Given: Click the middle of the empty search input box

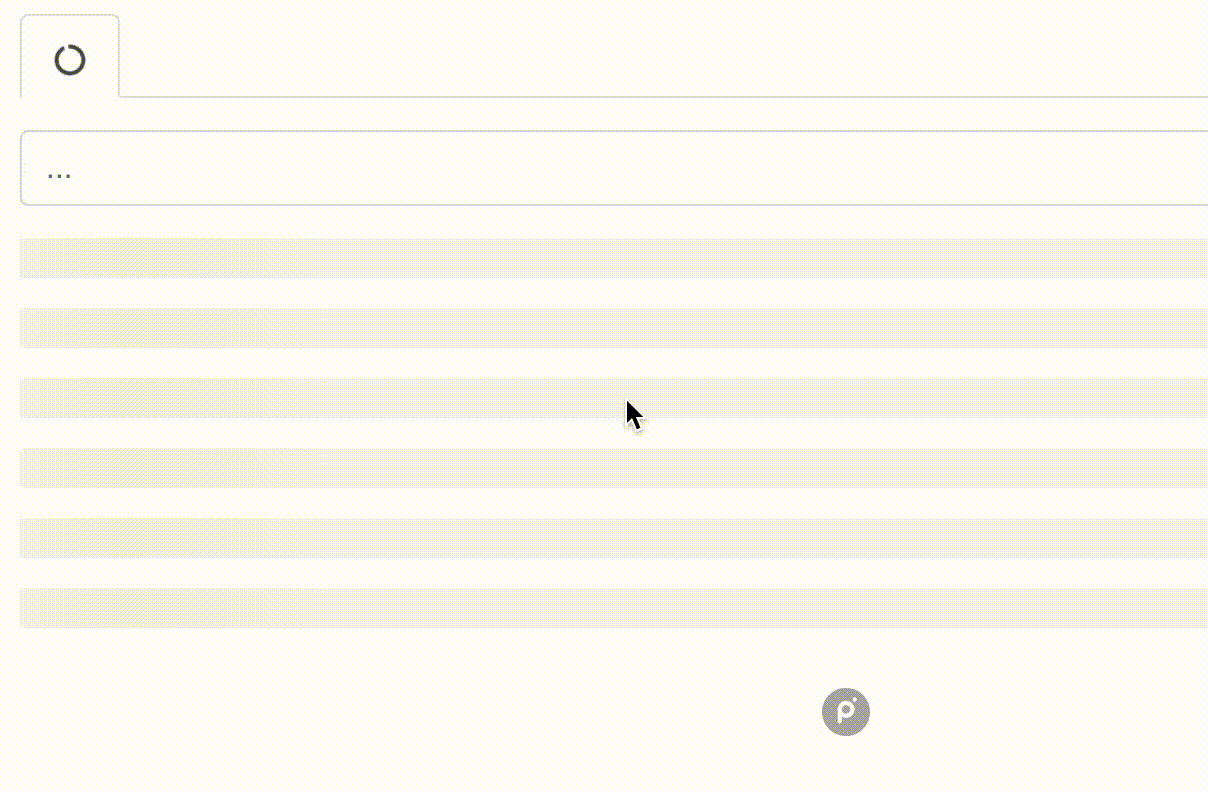Looking at the screenshot, I should pyautogui.click(x=614, y=168).
